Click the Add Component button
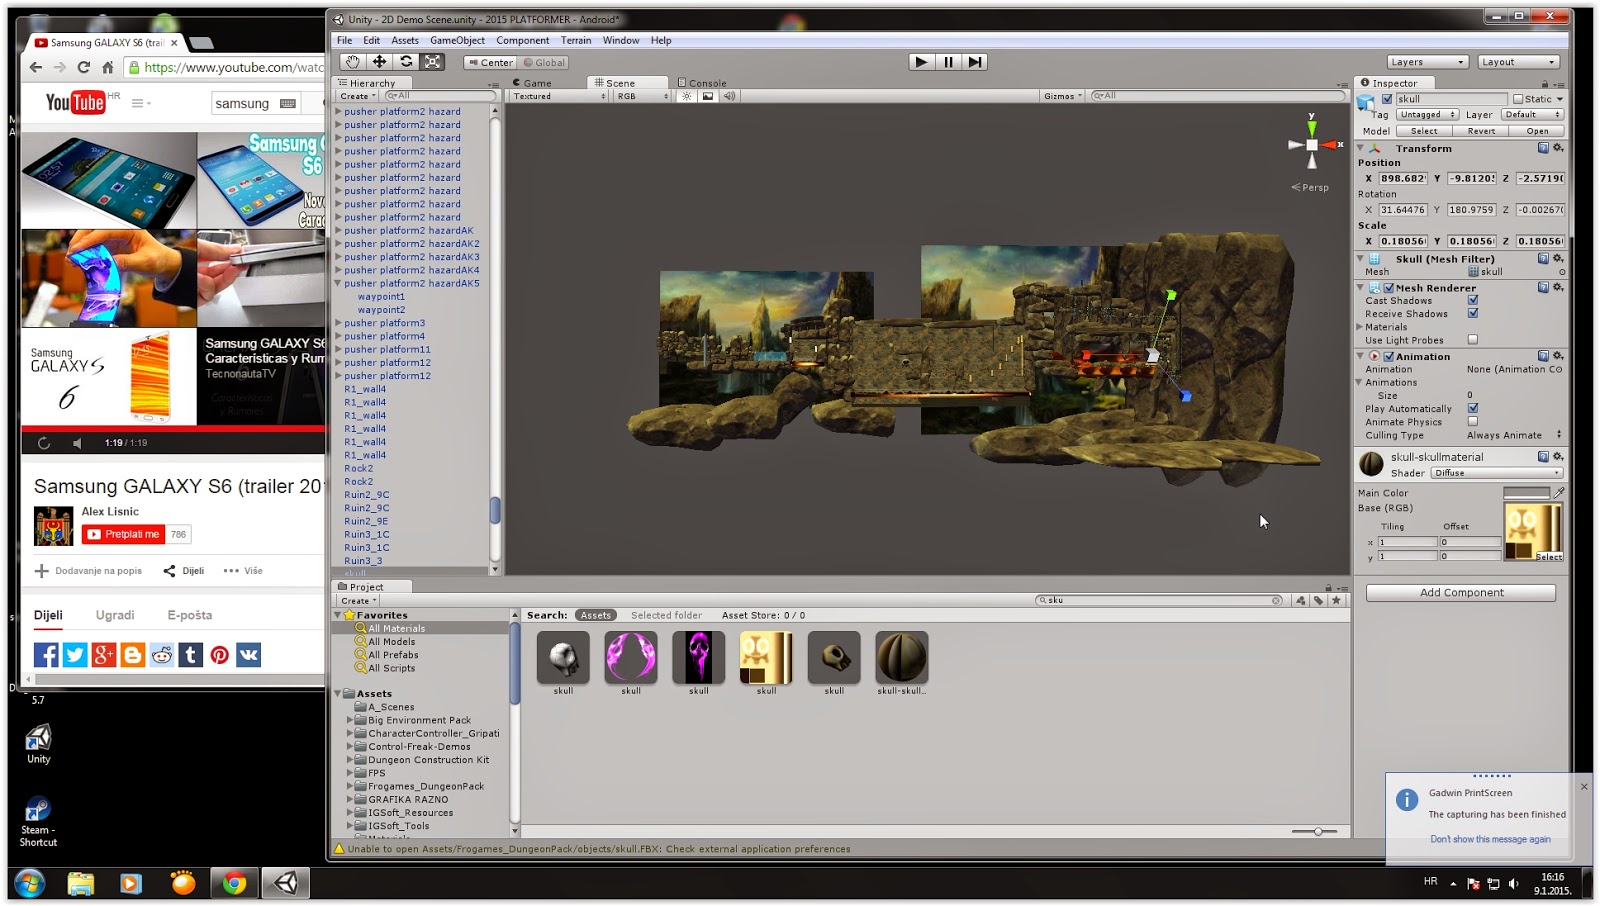 tap(1461, 593)
